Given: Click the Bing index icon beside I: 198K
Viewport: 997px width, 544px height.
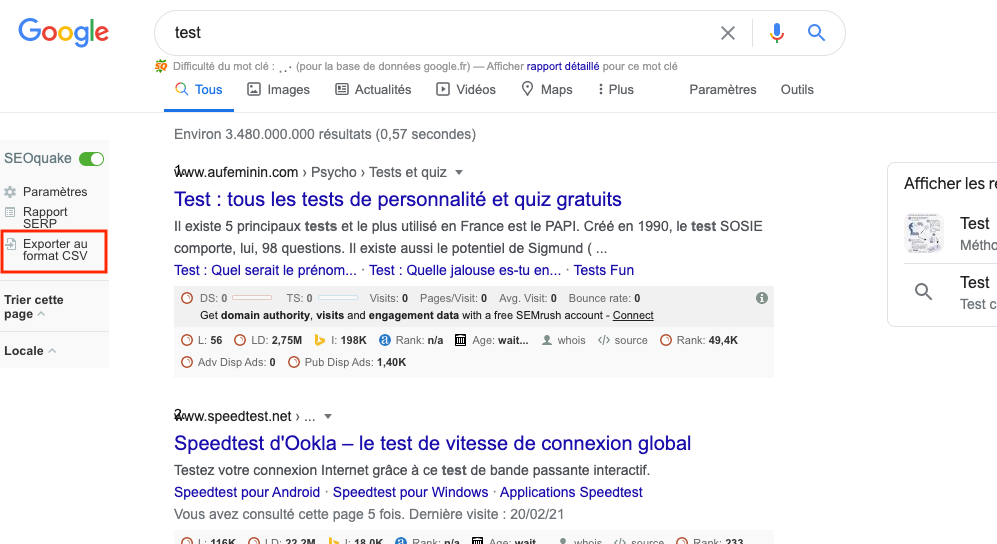Looking at the screenshot, I should click(x=320, y=340).
